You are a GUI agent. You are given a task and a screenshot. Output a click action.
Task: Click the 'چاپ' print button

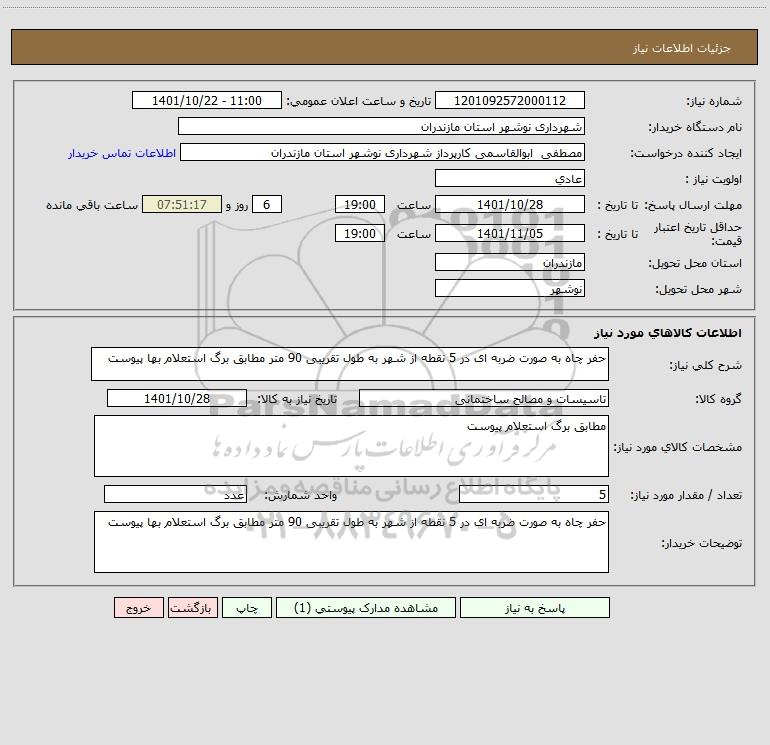point(247,608)
